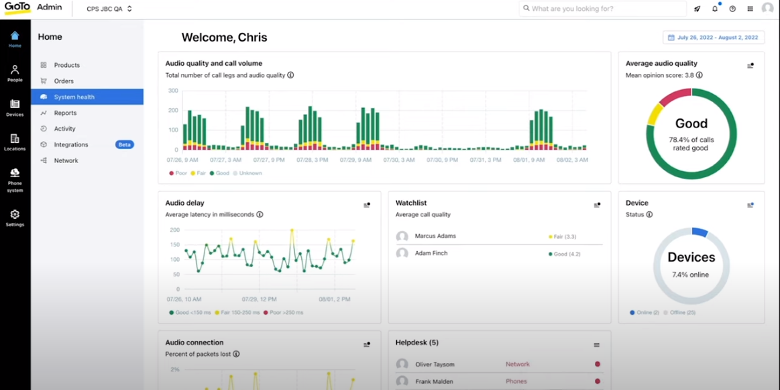Screen dimensions: 780x390
Task: Open Oliver Taysom helpdesk ticket
Action: (x=499, y=364)
